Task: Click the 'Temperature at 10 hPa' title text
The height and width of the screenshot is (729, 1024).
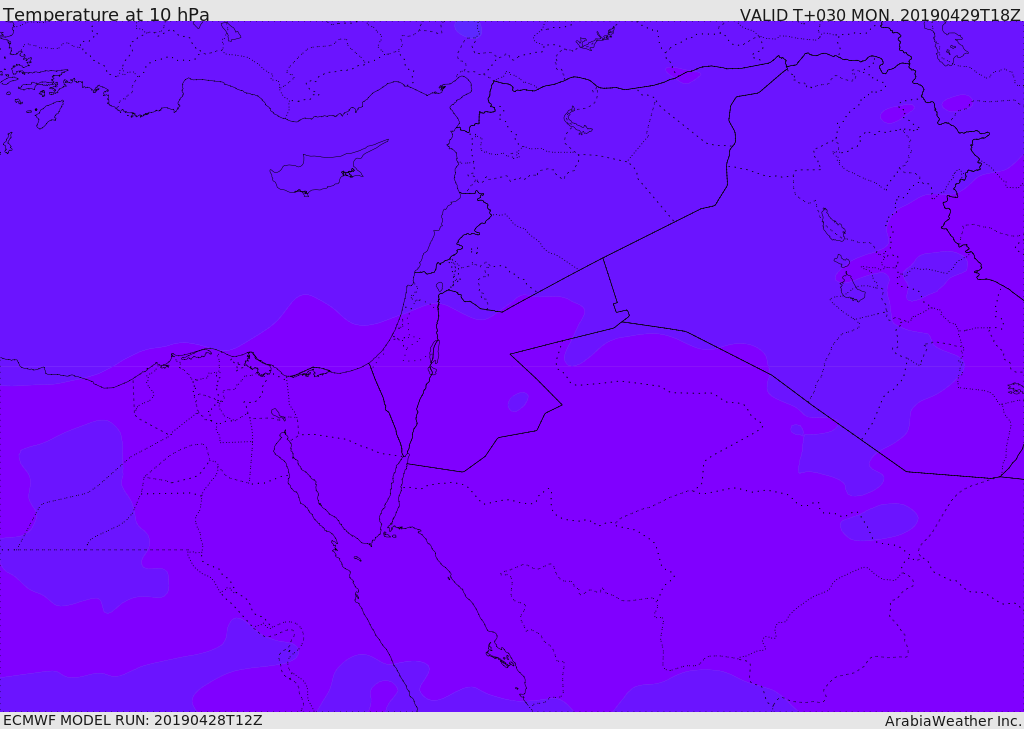Action: tap(106, 14)
